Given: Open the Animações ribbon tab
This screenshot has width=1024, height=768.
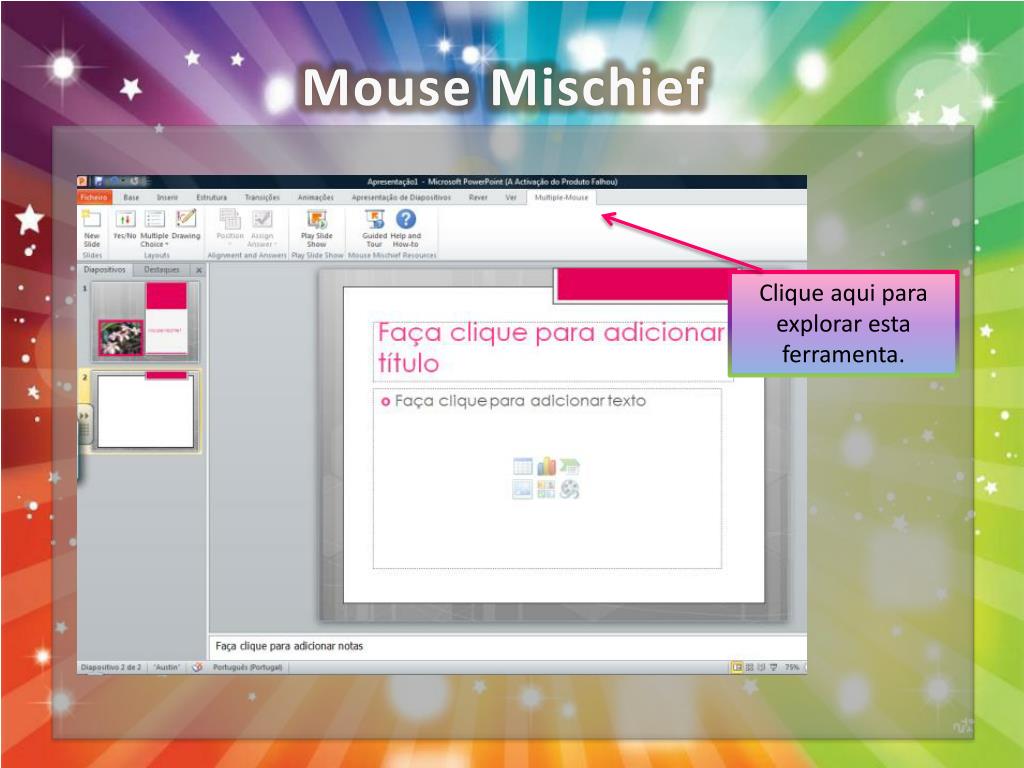Looking at the screenshot, I should click(315, 197).
